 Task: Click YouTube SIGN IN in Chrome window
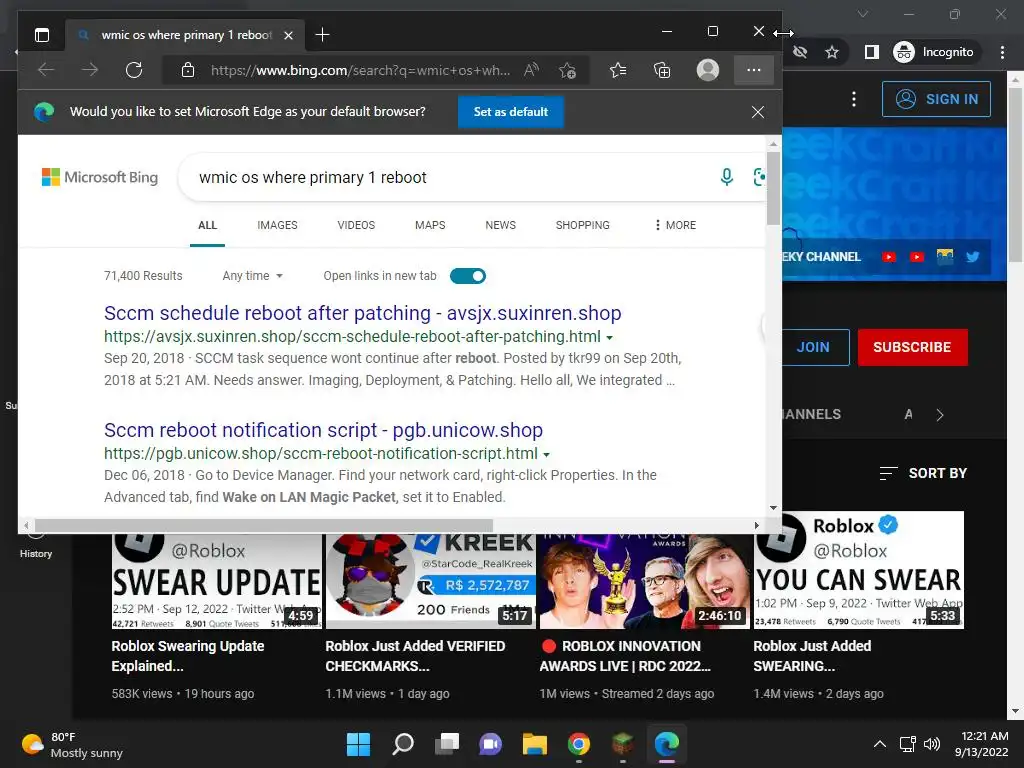click(x=936, y=99)
